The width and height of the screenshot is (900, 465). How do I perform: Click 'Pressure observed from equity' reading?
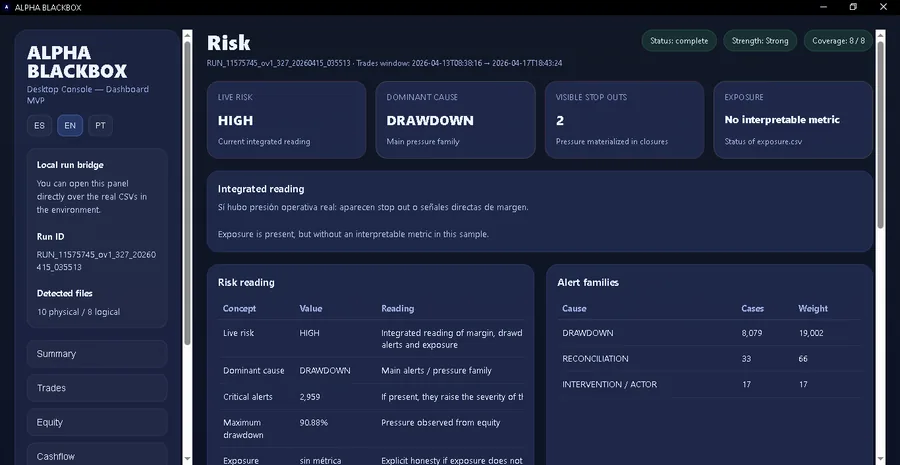(x=441, y=423)
